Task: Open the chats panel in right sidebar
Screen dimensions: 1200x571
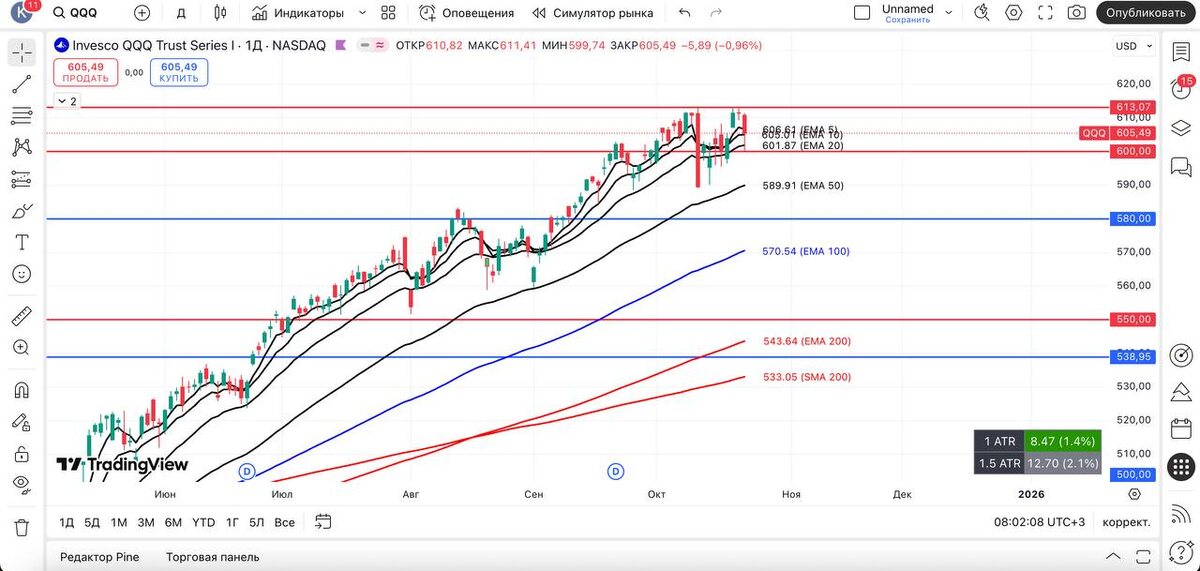Action: pos(1182,167)
